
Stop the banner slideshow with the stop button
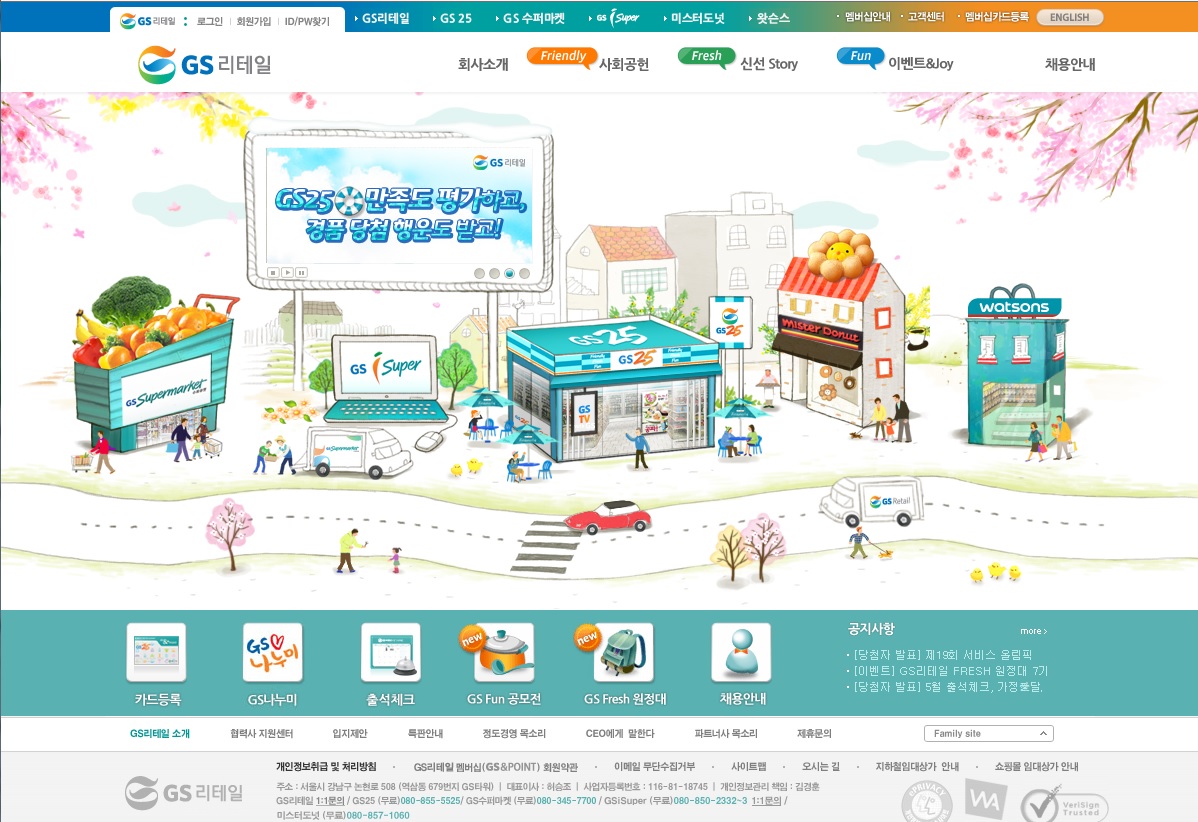[x=273, y=273]
